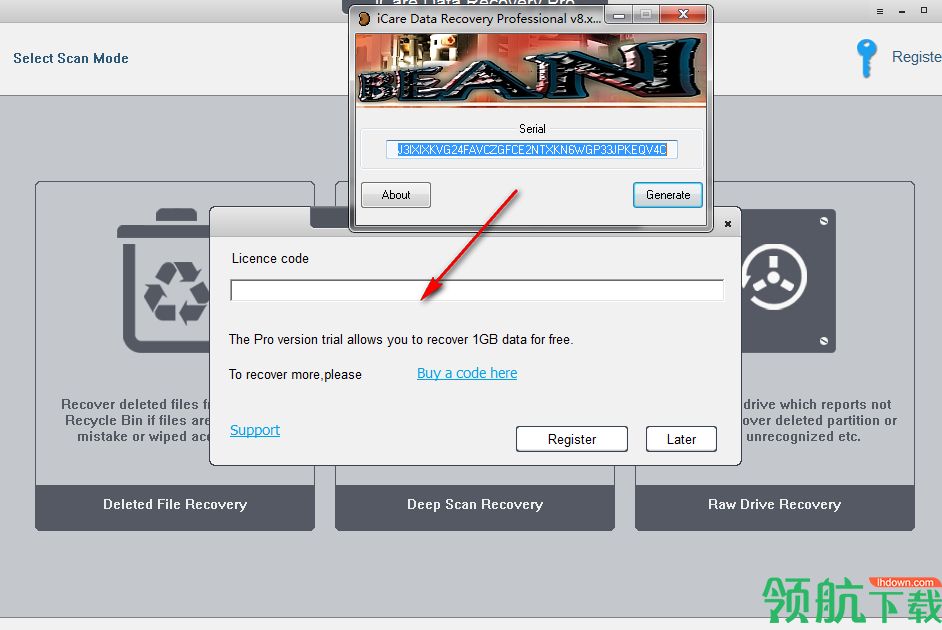942x630 pixels.
Task: Select Deleted File Recovery mode
Action: 175,504
